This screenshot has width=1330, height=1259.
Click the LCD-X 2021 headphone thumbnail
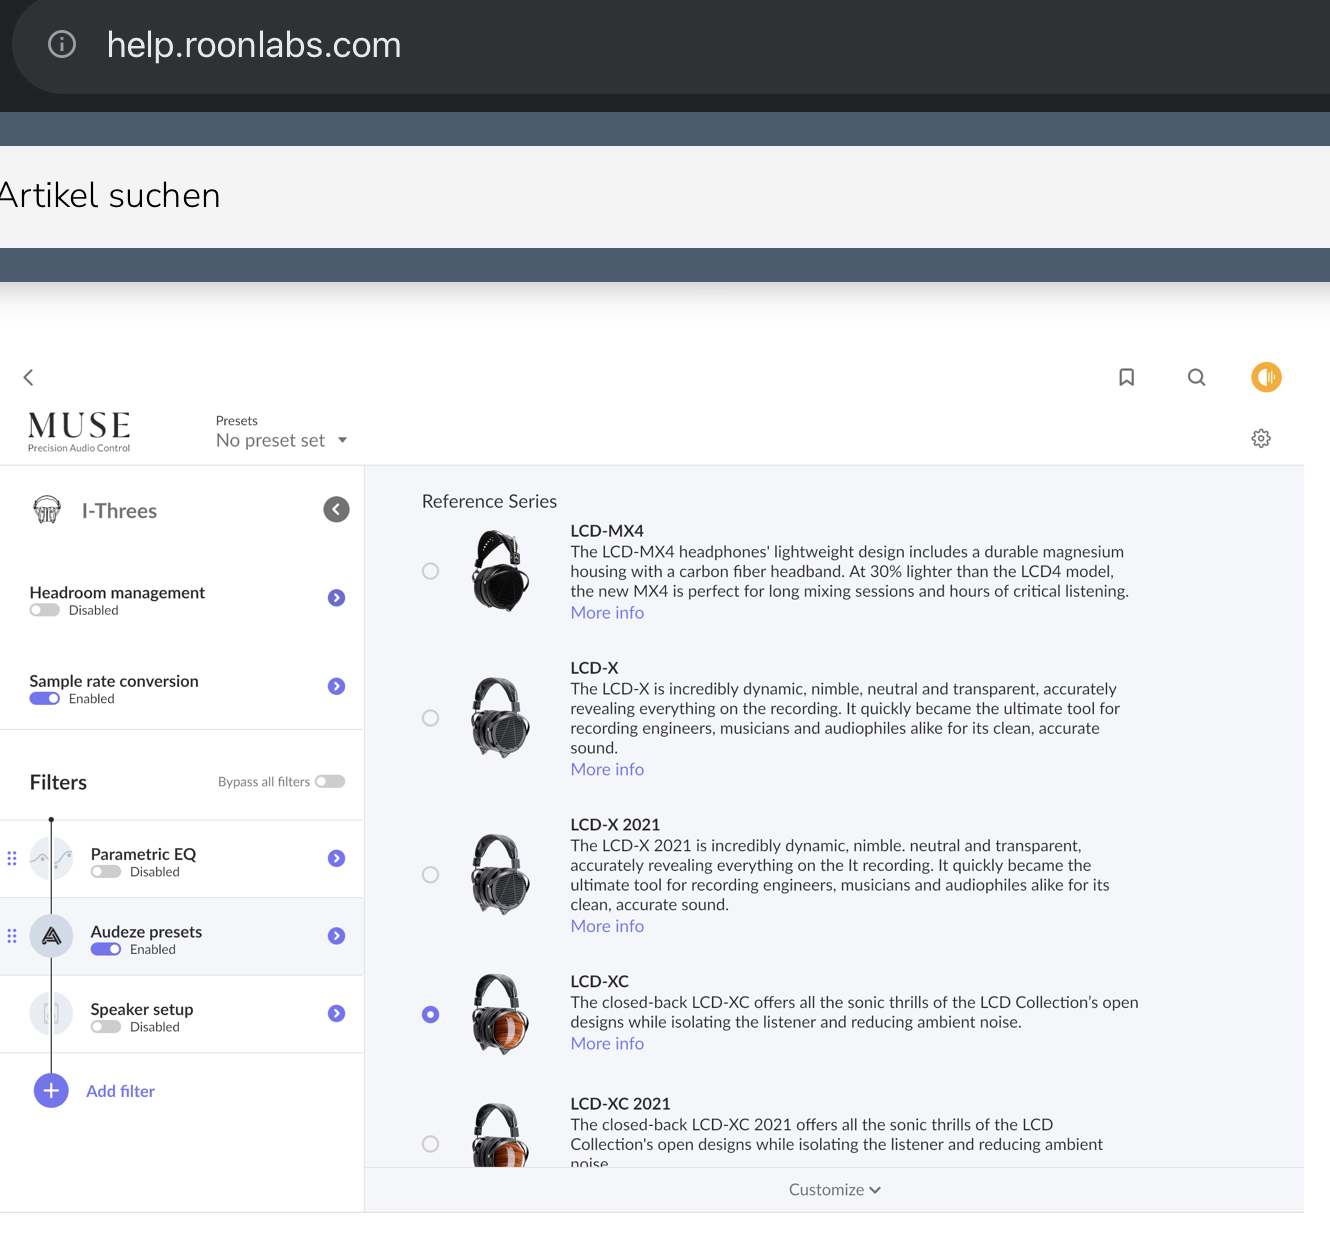[500, 875]
